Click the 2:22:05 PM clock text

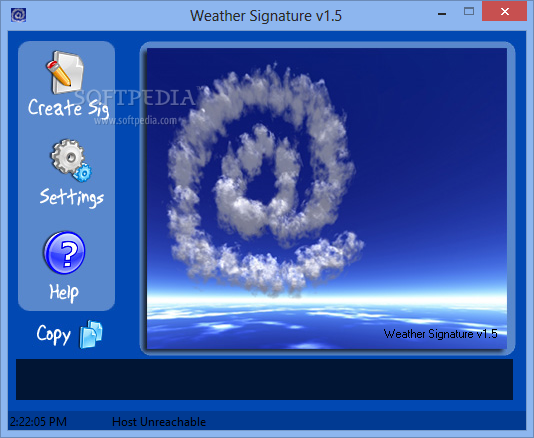[38, 422]
